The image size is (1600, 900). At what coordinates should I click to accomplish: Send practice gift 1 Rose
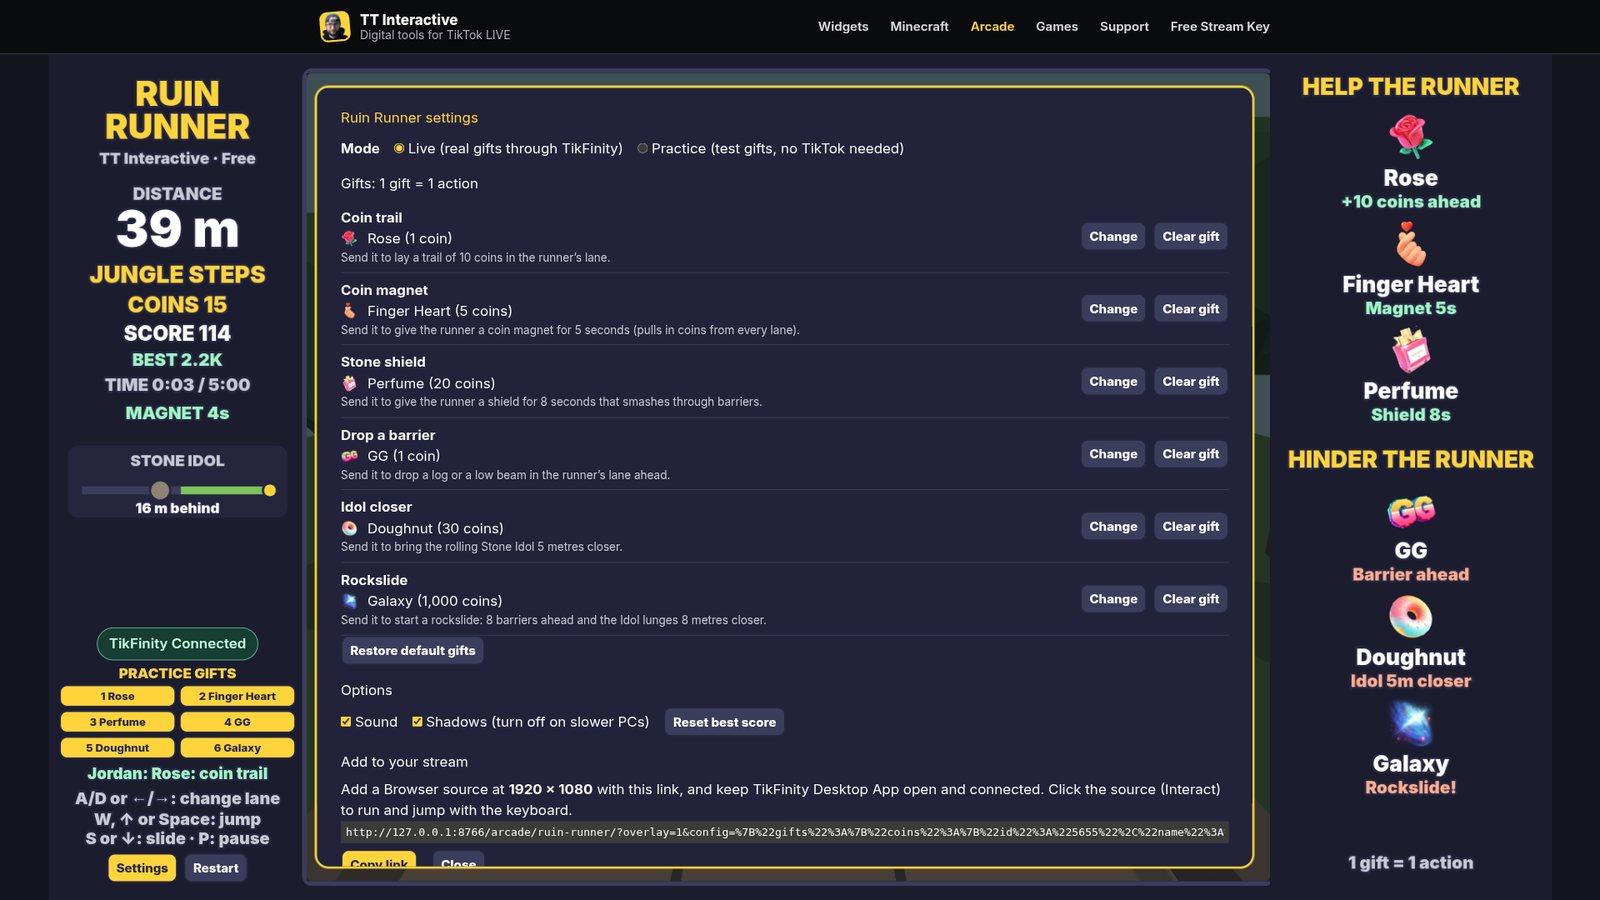click(117, 696)
